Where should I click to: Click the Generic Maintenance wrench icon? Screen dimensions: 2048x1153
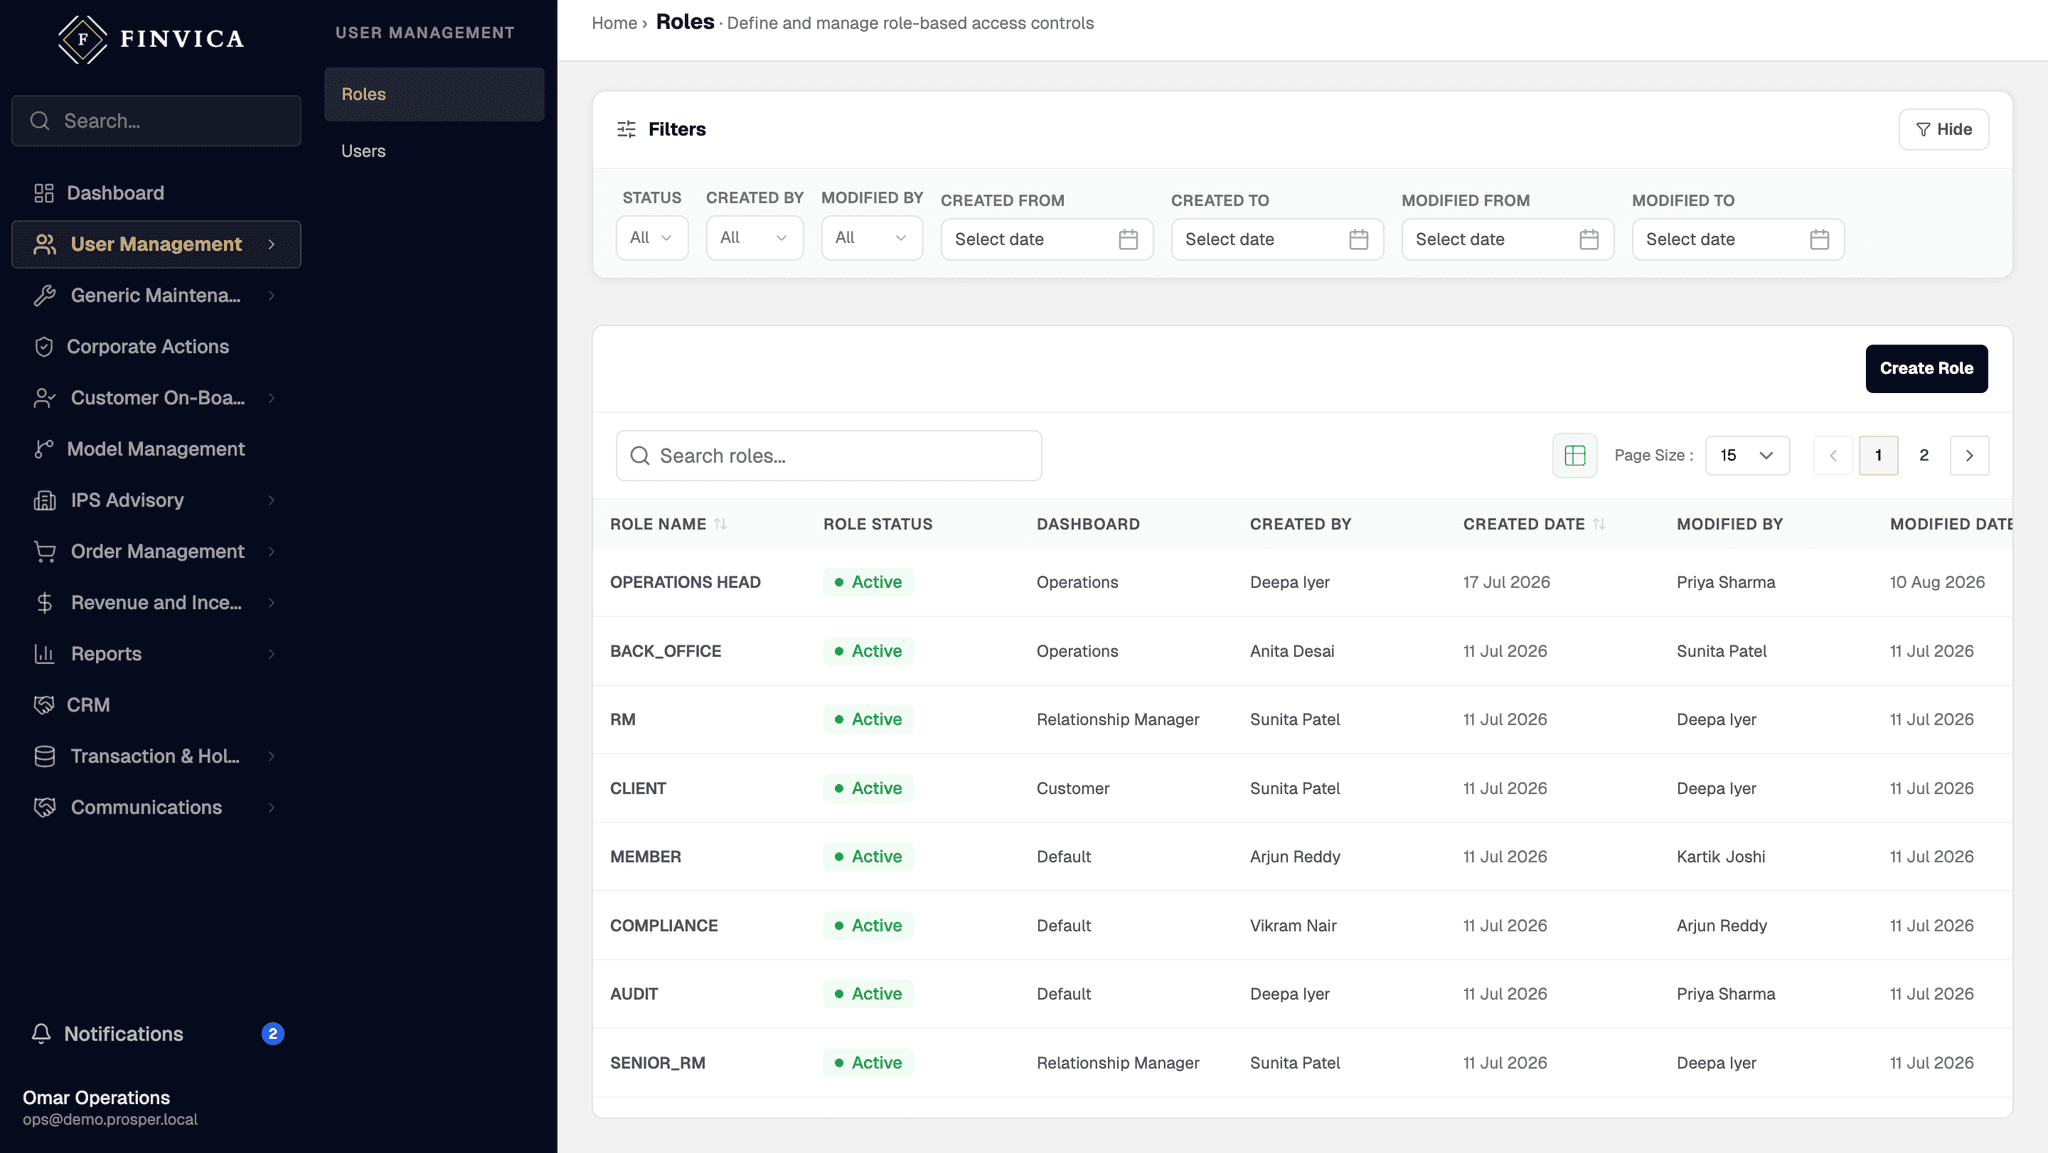coord(44,295)
